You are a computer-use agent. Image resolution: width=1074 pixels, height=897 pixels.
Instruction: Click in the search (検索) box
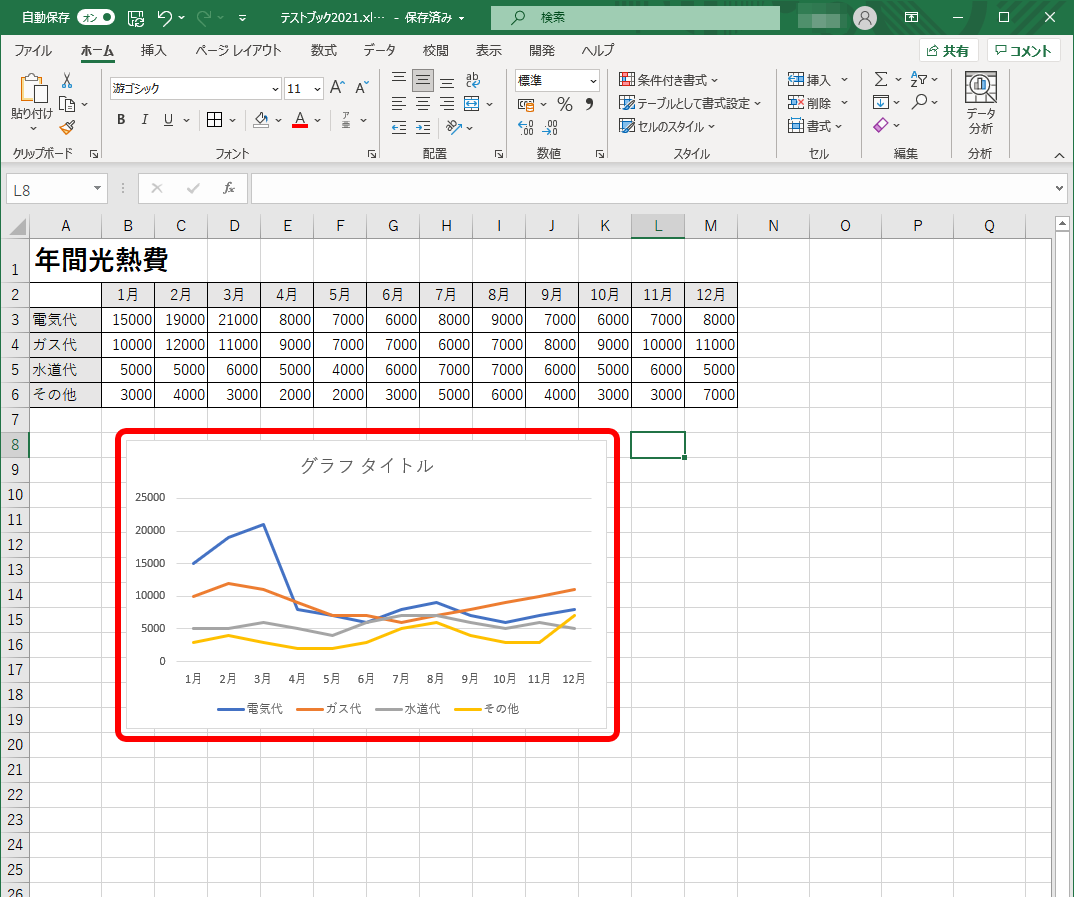coord(636,18)
